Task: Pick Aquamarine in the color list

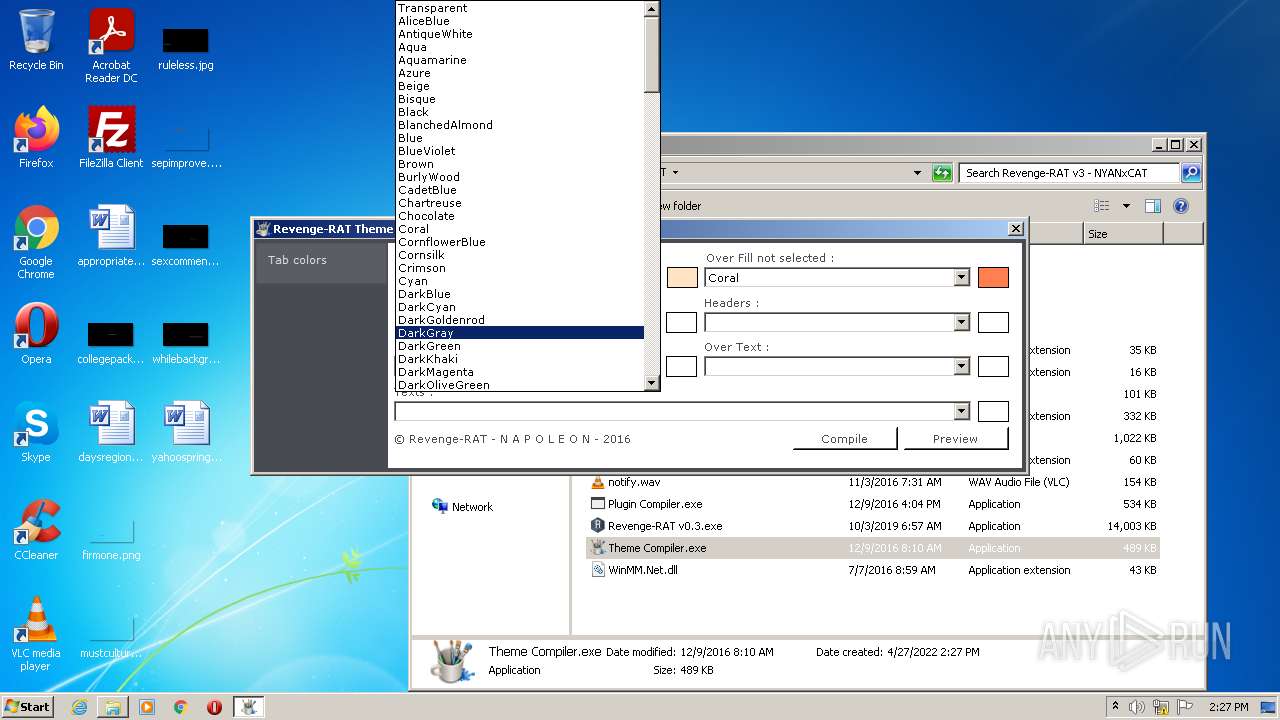Action: [520, 60]
